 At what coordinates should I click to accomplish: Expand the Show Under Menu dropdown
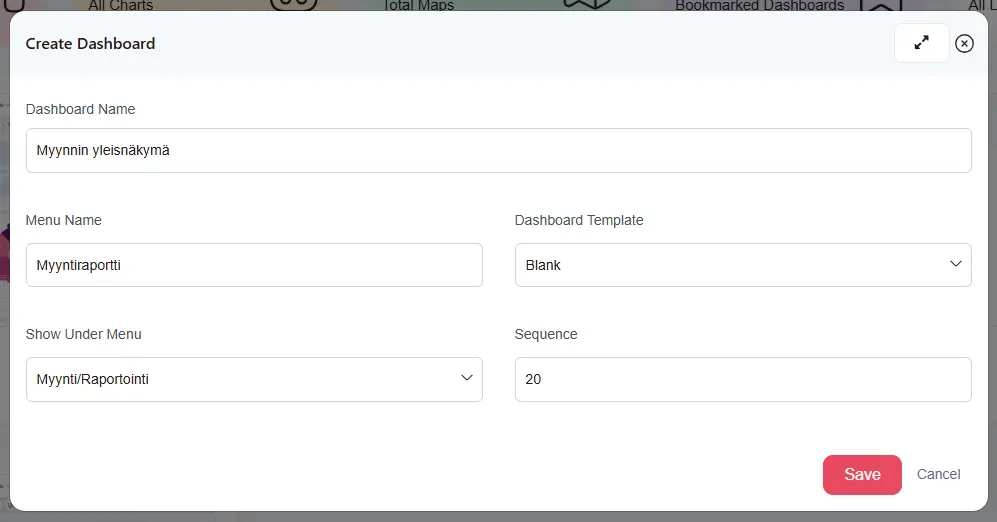[x=254, y=379]
